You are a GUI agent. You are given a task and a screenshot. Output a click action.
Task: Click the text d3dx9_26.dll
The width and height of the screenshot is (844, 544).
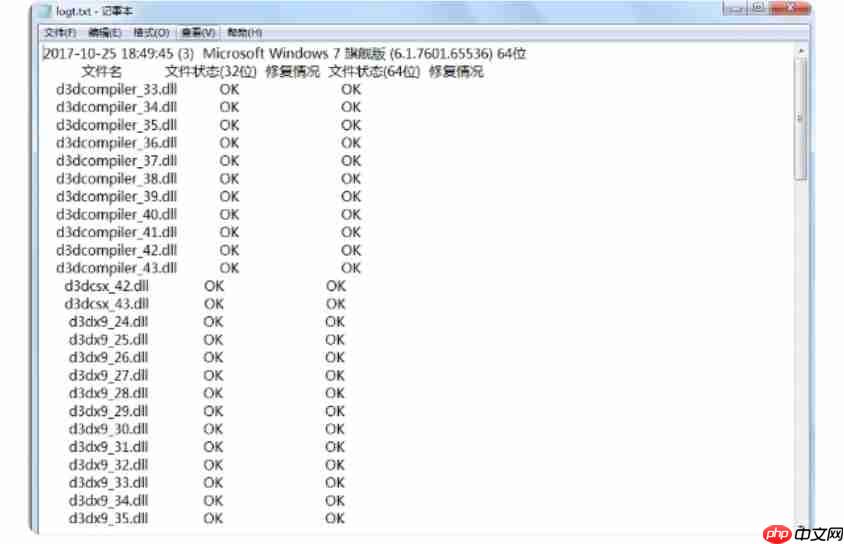click(108, 357)
